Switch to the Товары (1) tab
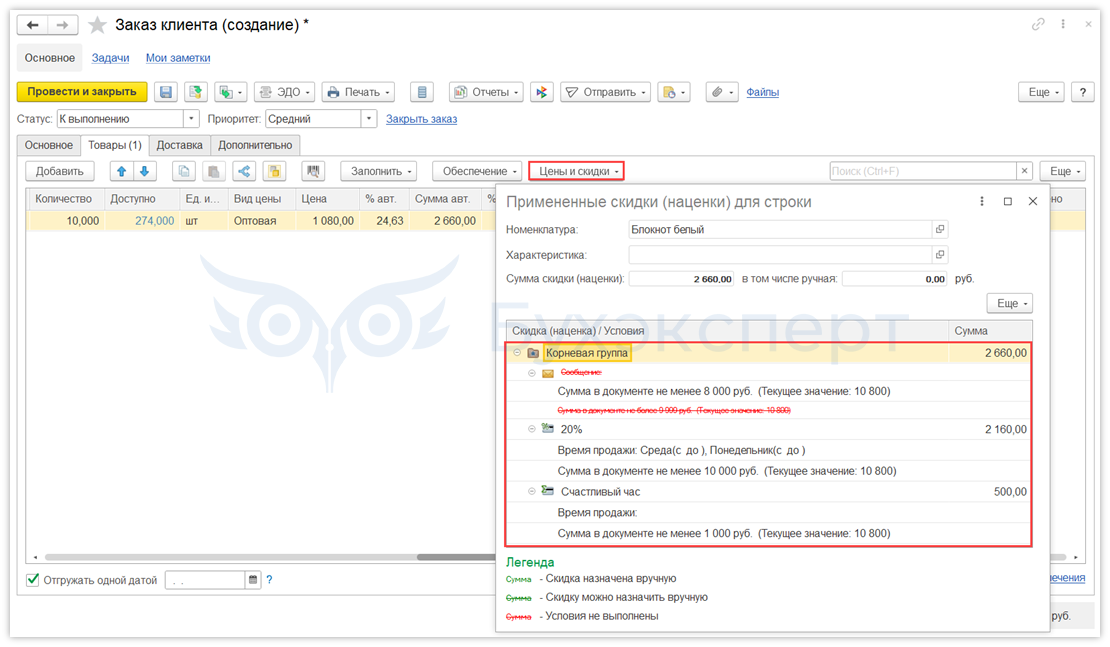The width and height of the screenshot is (1110, 647). click(x=115, y=145)
